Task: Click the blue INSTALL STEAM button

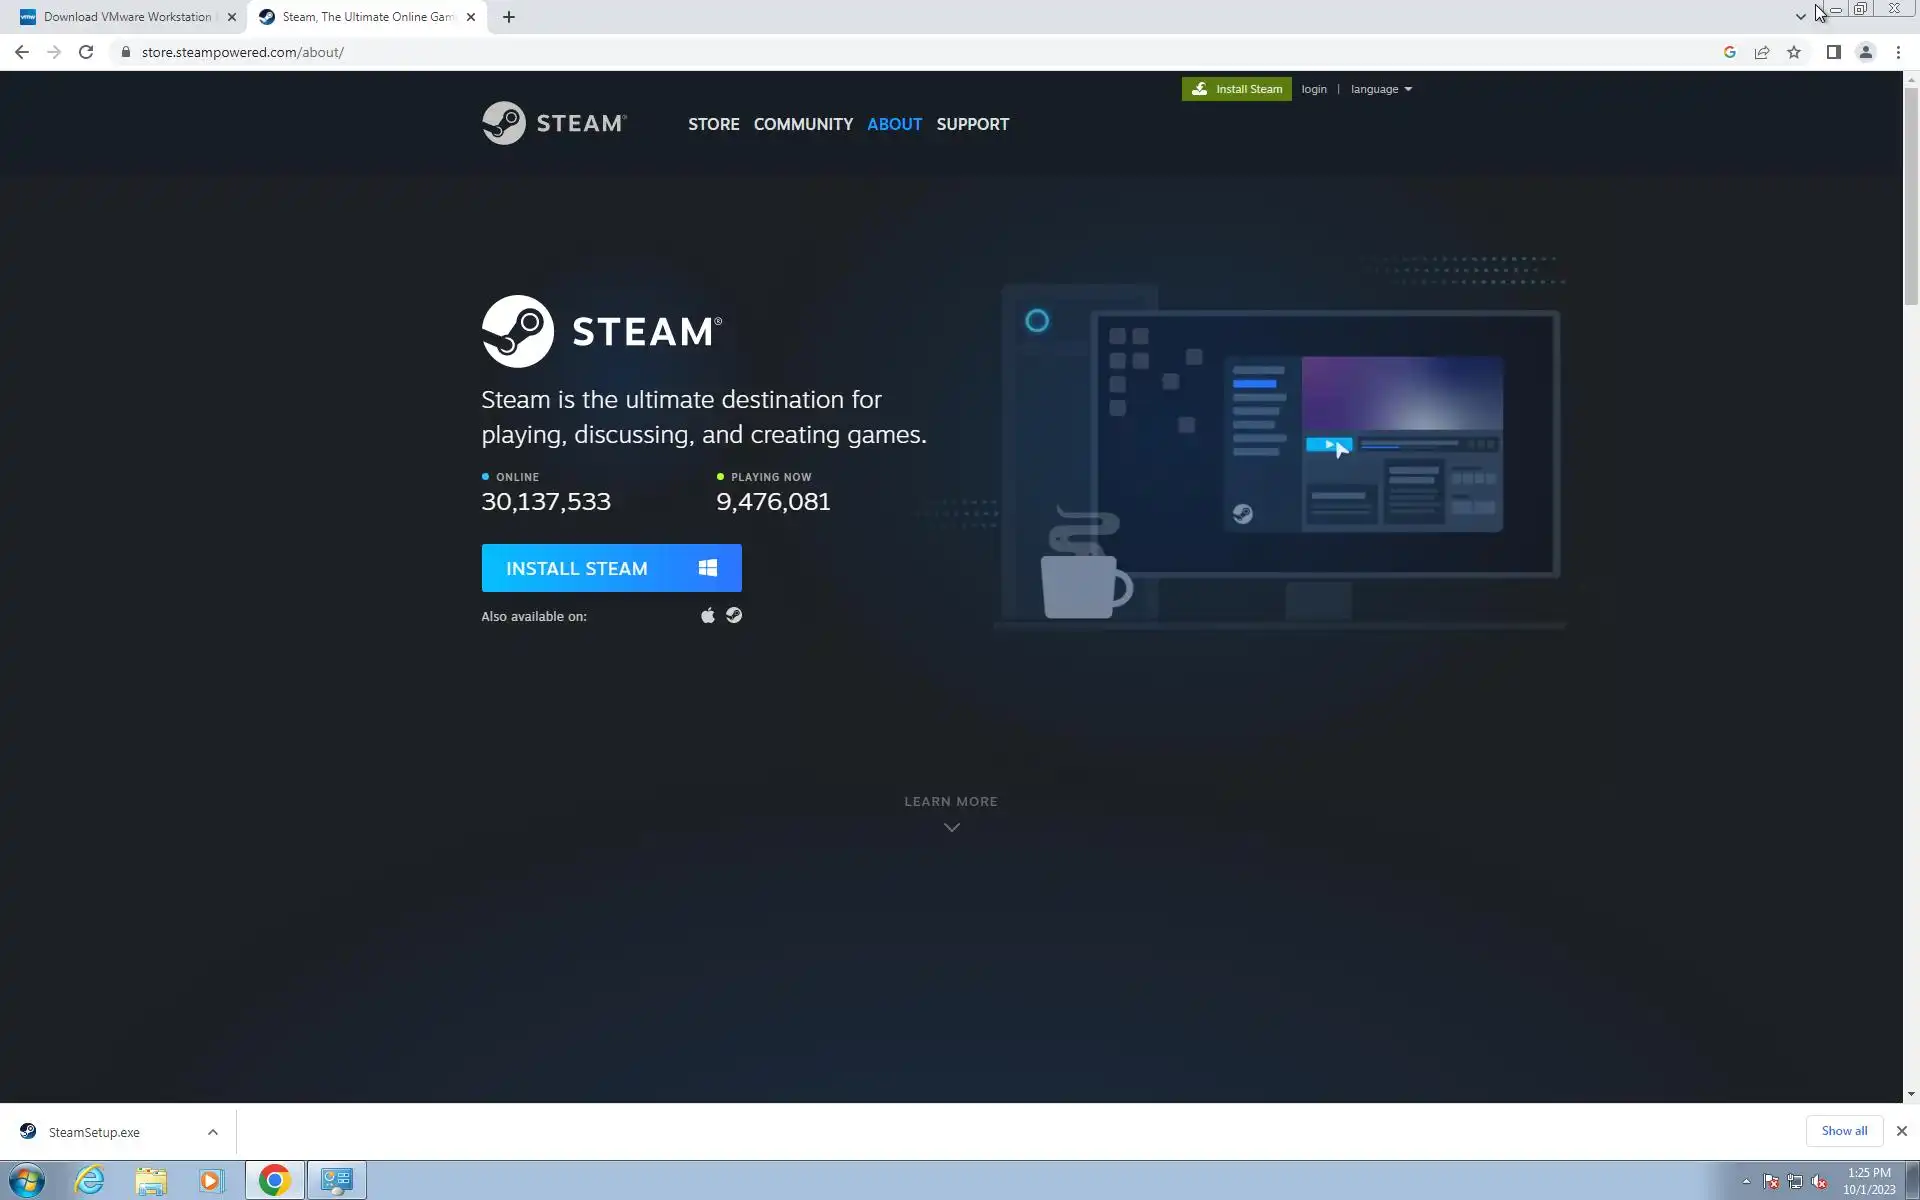Action: click(x=611, y=568)
